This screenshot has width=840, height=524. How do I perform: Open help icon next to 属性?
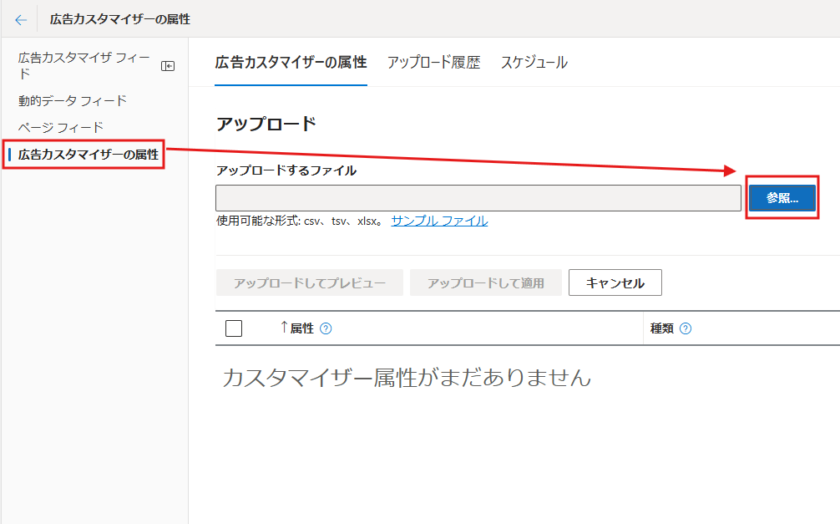(325, 328)
